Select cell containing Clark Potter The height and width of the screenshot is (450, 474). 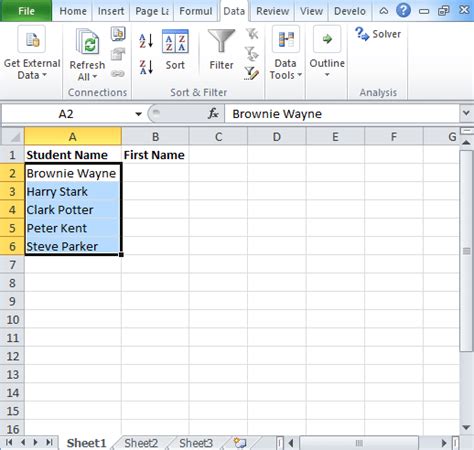point(73,210)
